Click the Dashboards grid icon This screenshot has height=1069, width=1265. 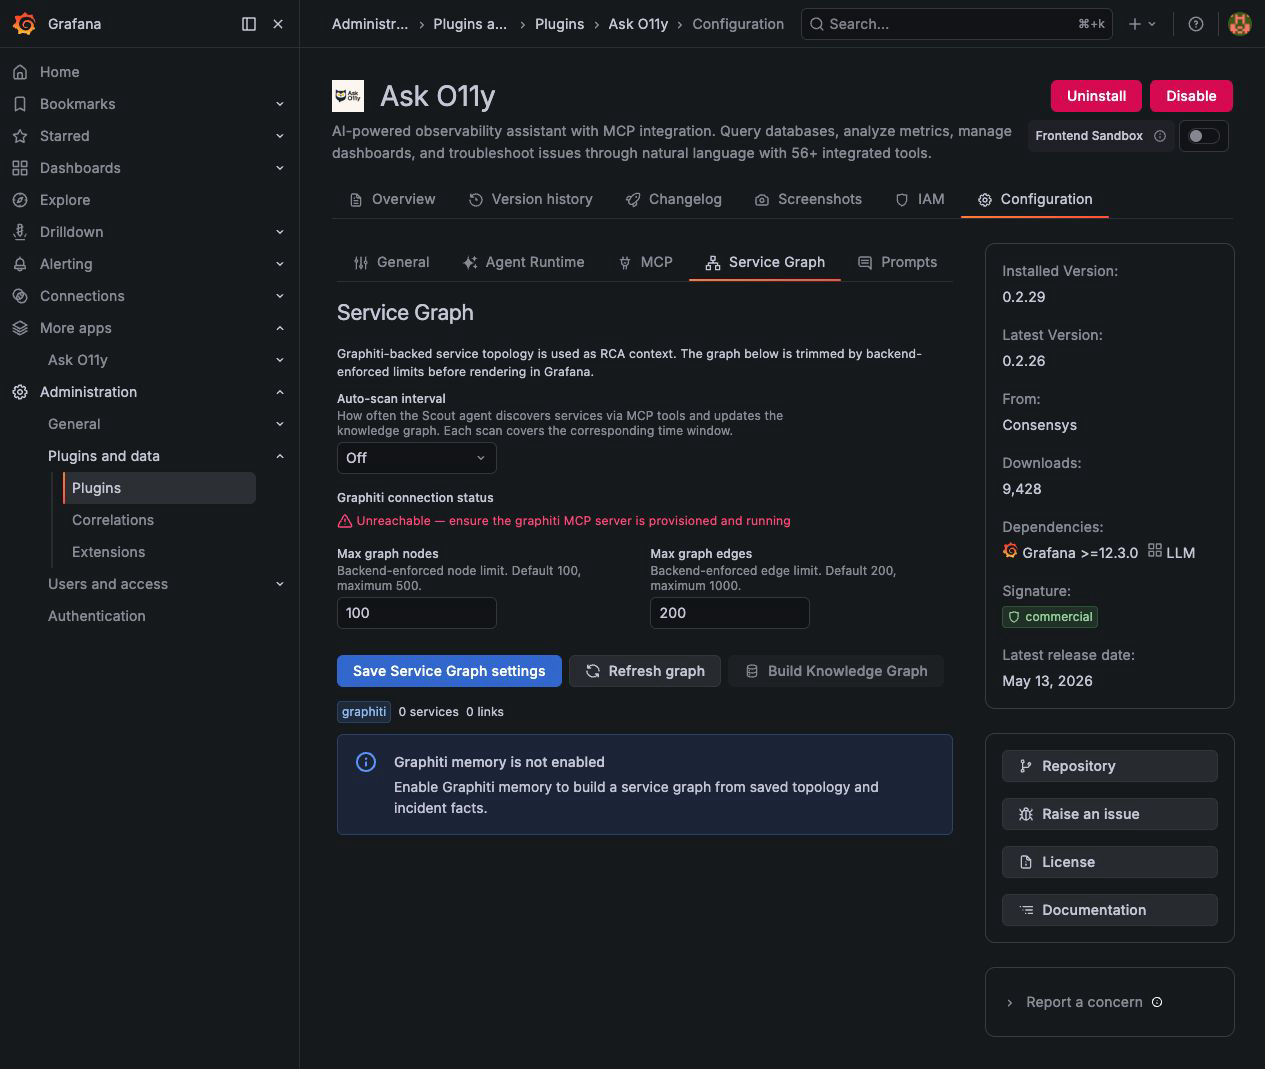click(x=20, y=168)
